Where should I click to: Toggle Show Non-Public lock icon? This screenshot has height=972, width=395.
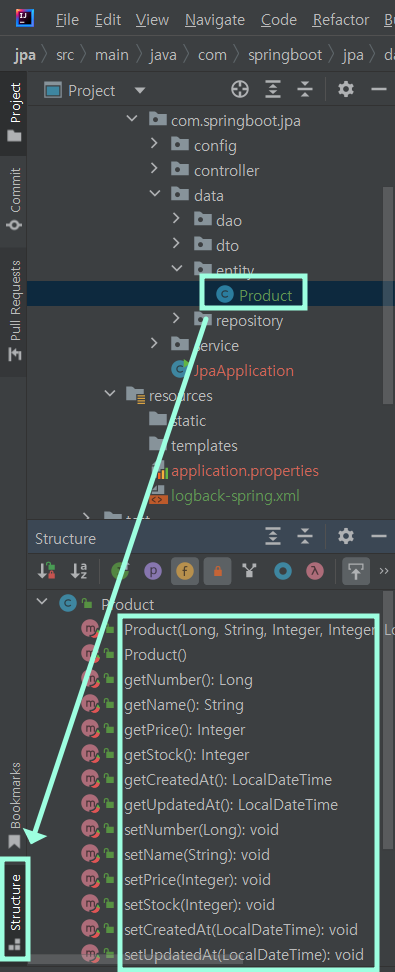pyautogui.click(x=217, y=572)
